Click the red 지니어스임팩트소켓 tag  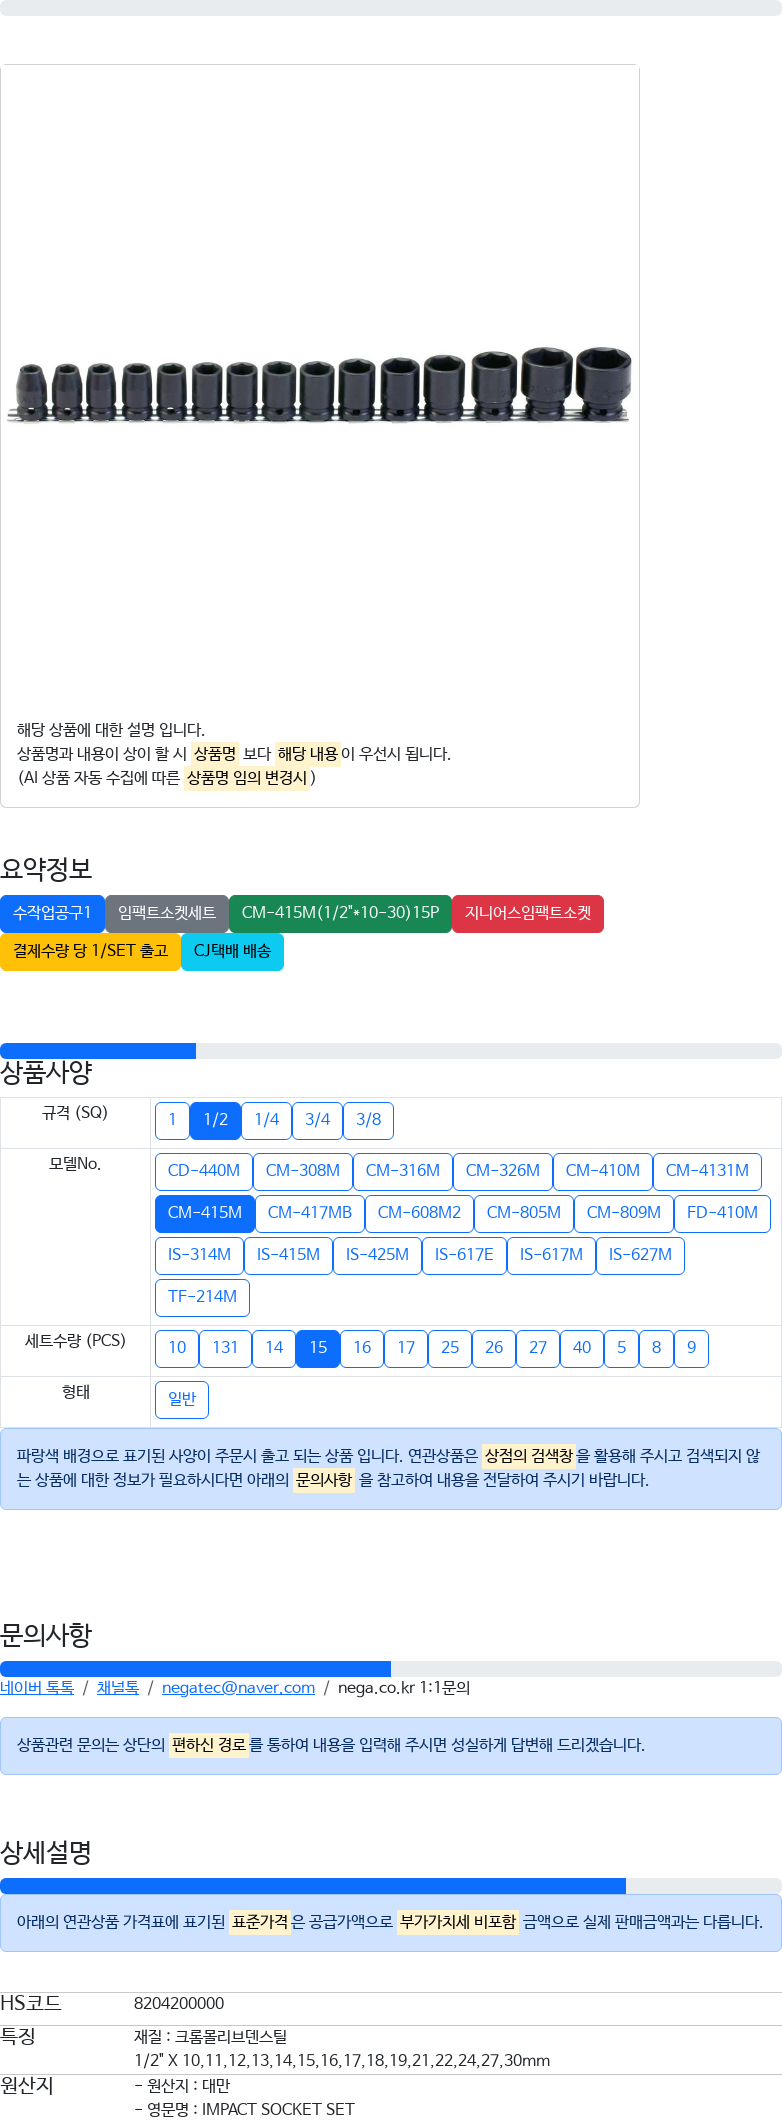click(528, 913)
